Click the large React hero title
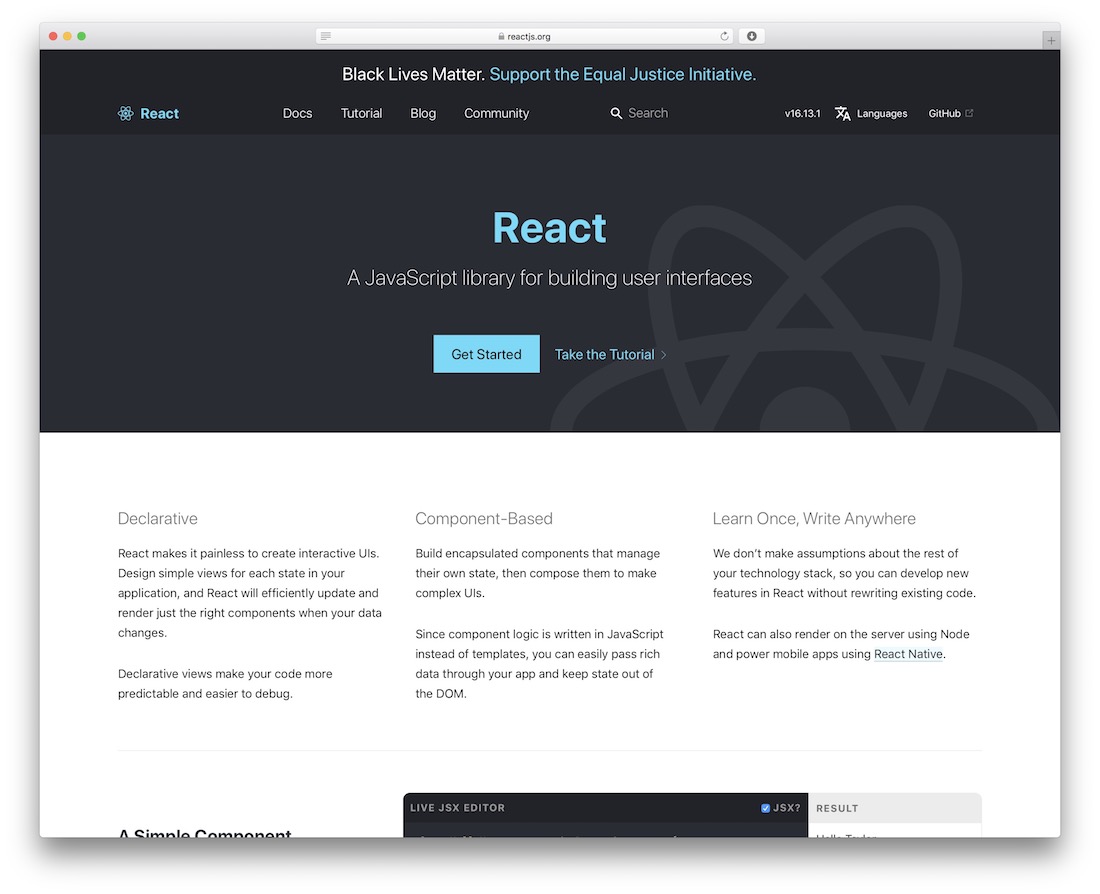The image size is (1100, 894). tap(549, 228)
